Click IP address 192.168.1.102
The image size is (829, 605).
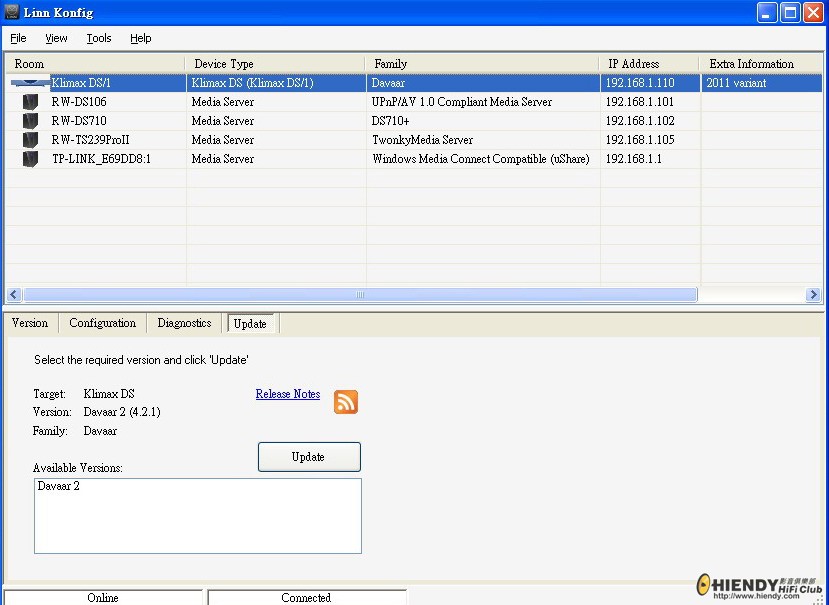(x=640, y=121)
